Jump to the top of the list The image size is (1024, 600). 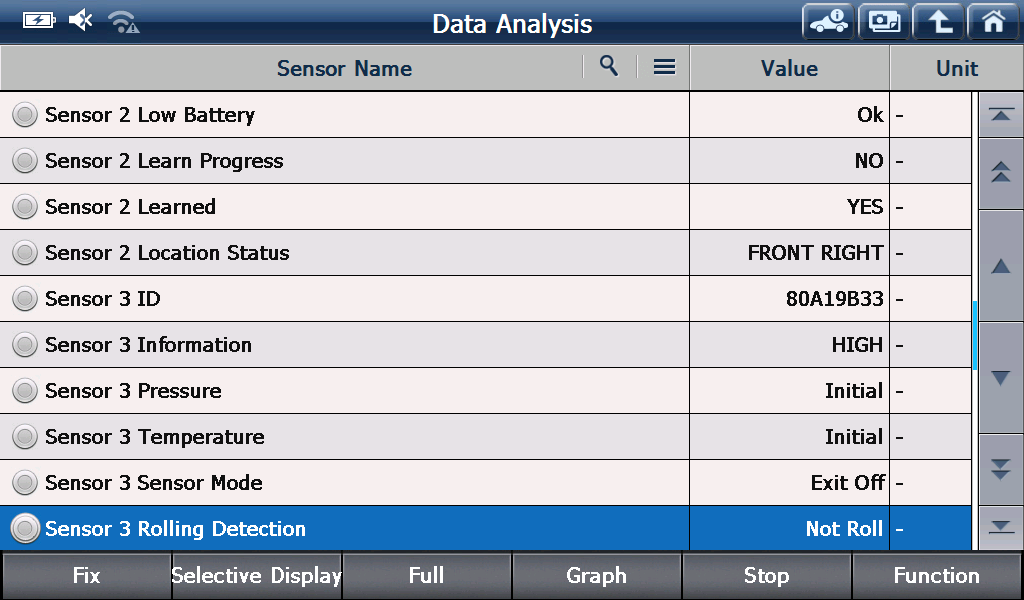tap(1001, 115)
